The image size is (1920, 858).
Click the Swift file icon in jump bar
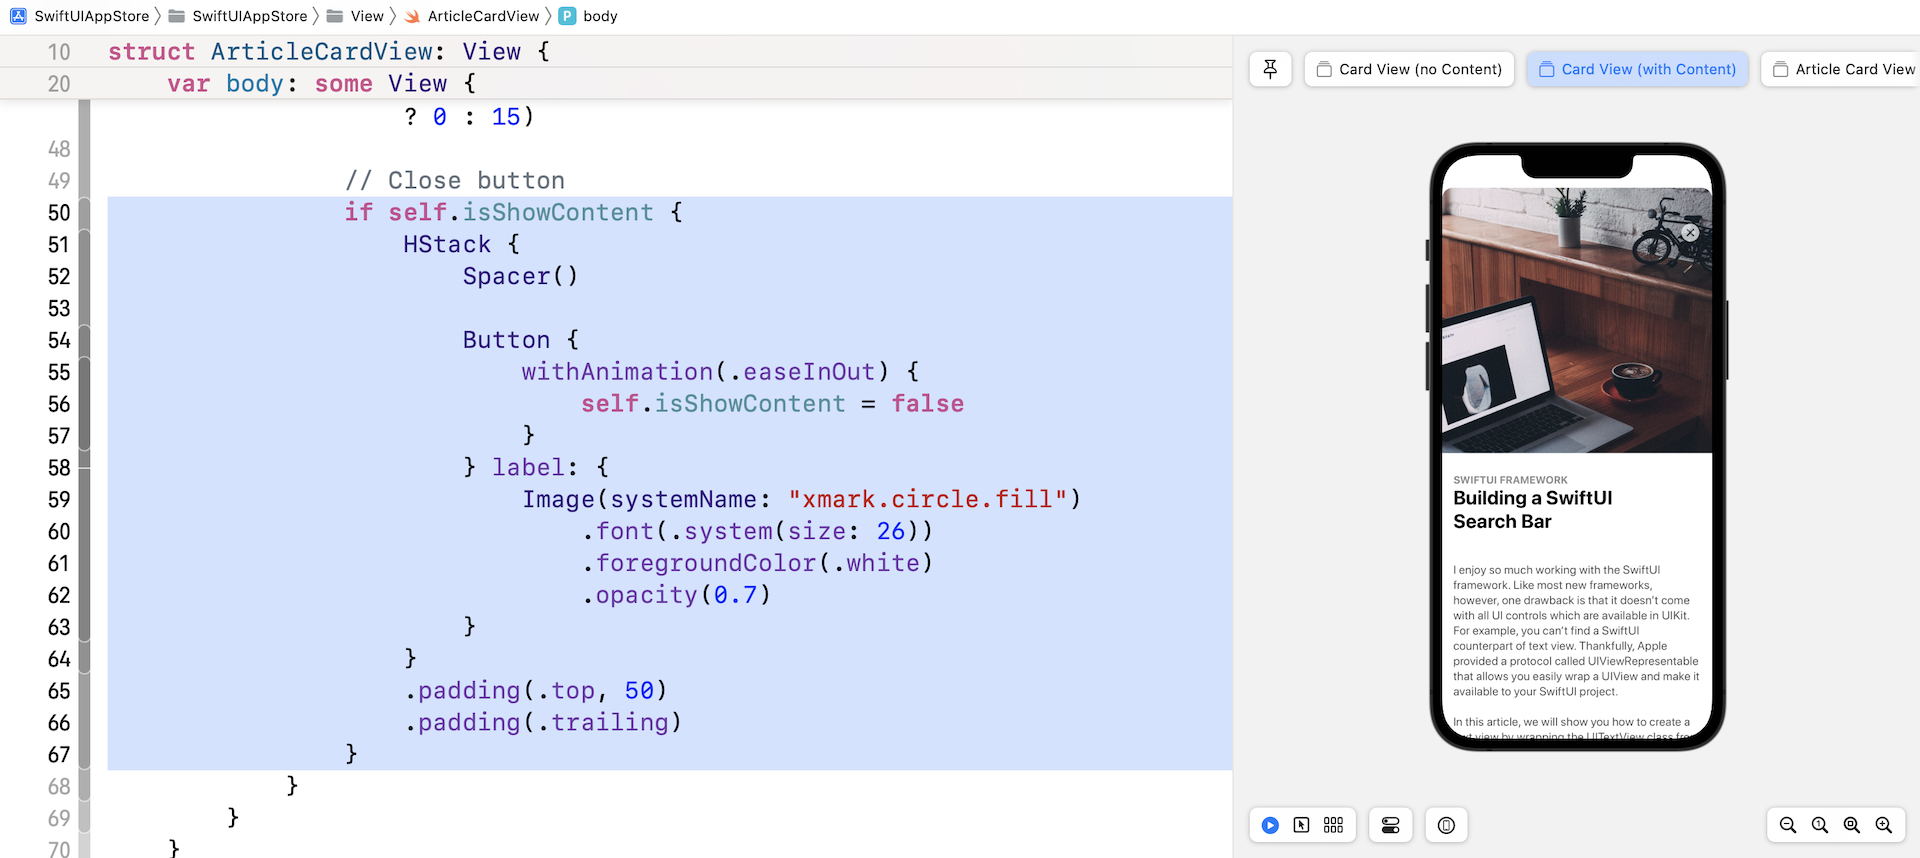coord(412,16)
